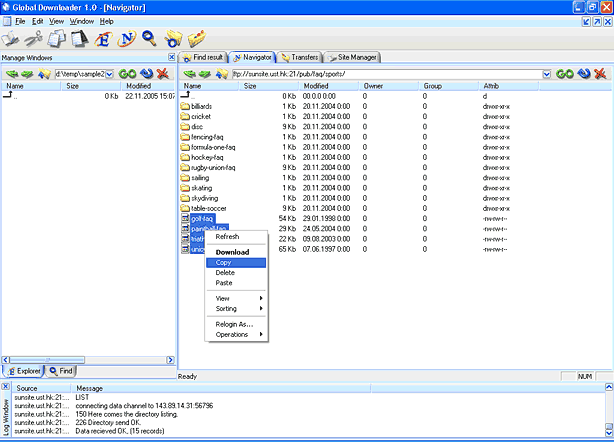Choose Relogin As... in the context menu
Image resolution: width=614 pixels, height=442 pixels.
click(x=236, y=324)
